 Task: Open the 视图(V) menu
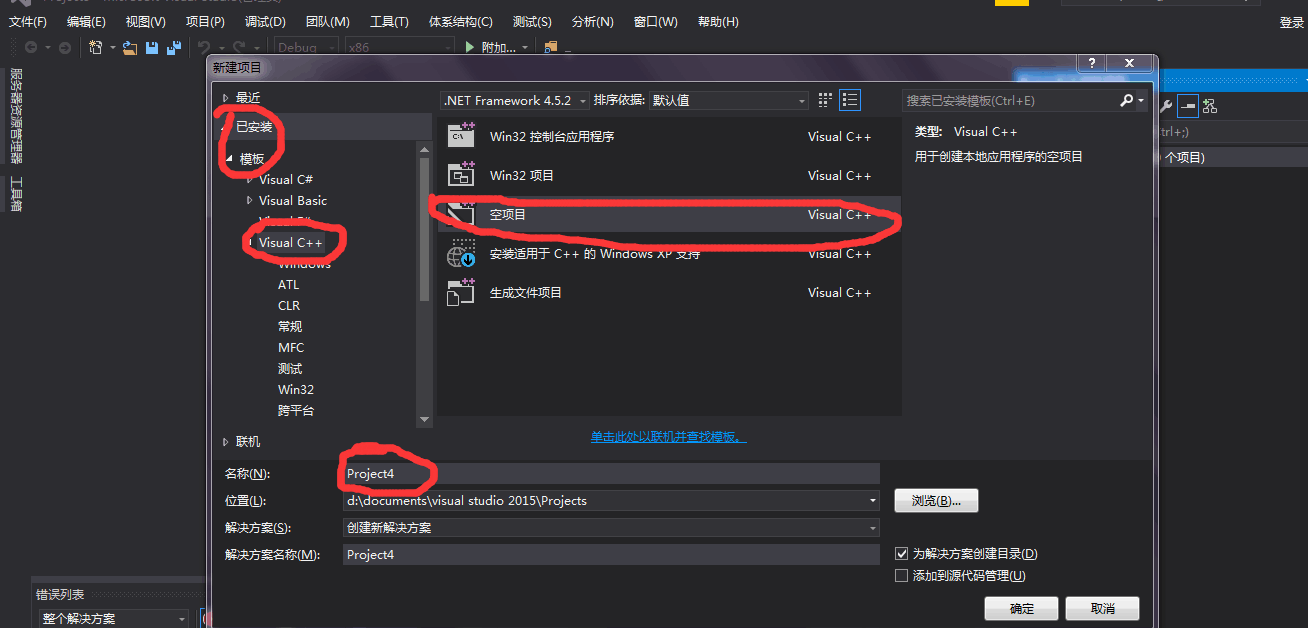(x=145, y=21)
